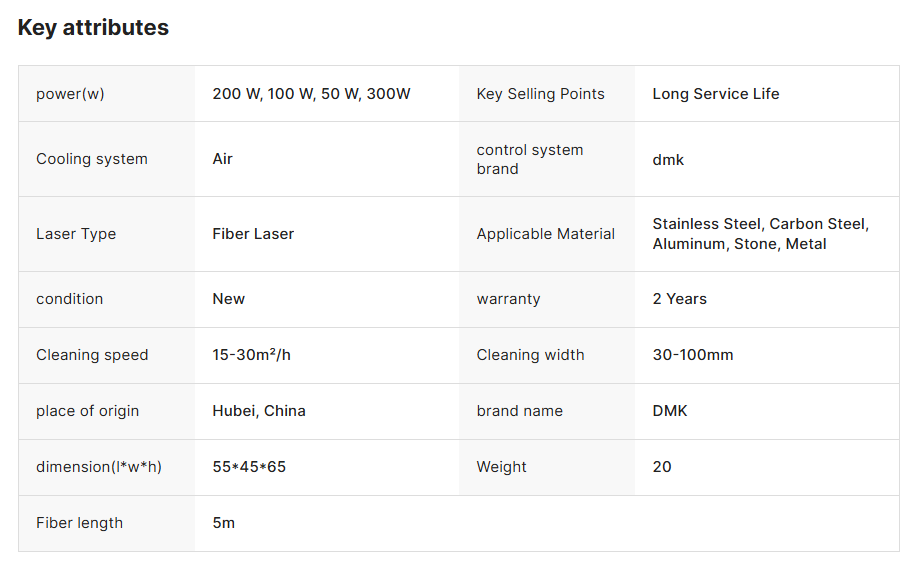Click the Air cooling value
Screen dimensions: 918x568
222,159
